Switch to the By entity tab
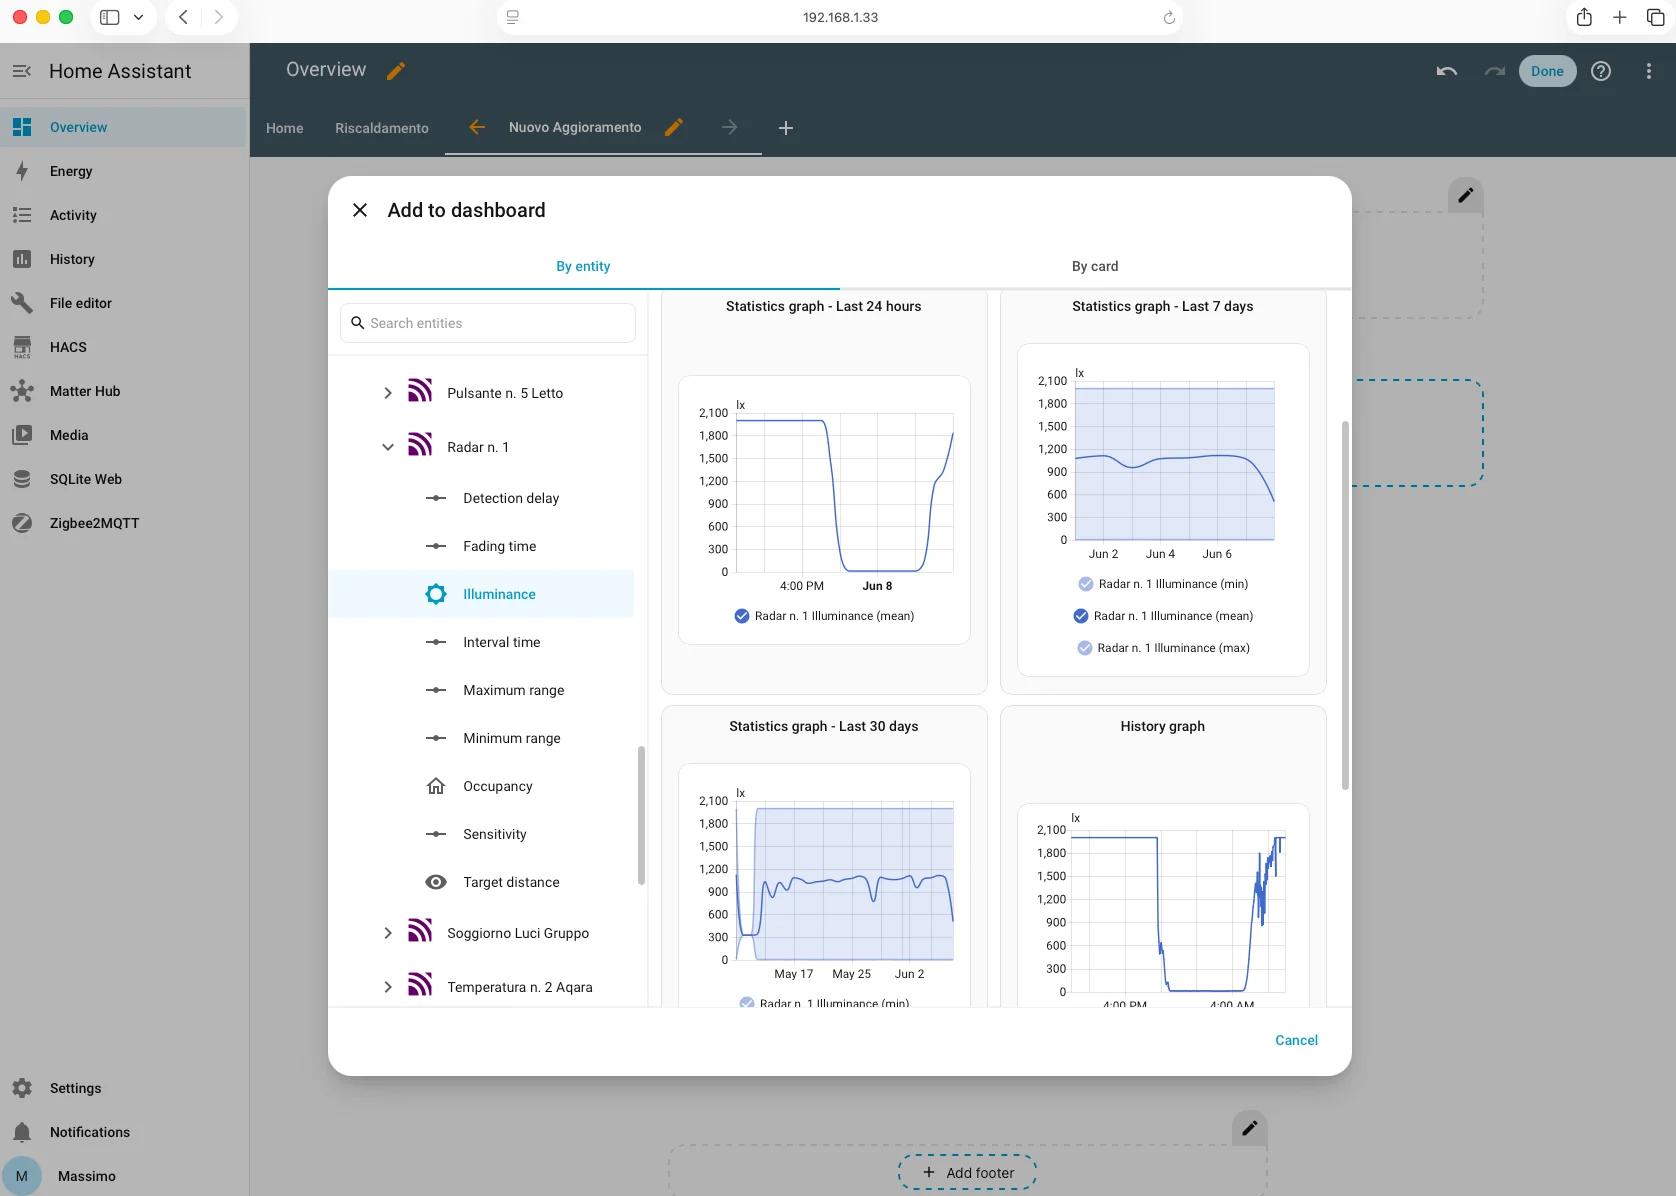Image resolution: width=1676 pixels, height=1196 pixels. pos(583,266)
